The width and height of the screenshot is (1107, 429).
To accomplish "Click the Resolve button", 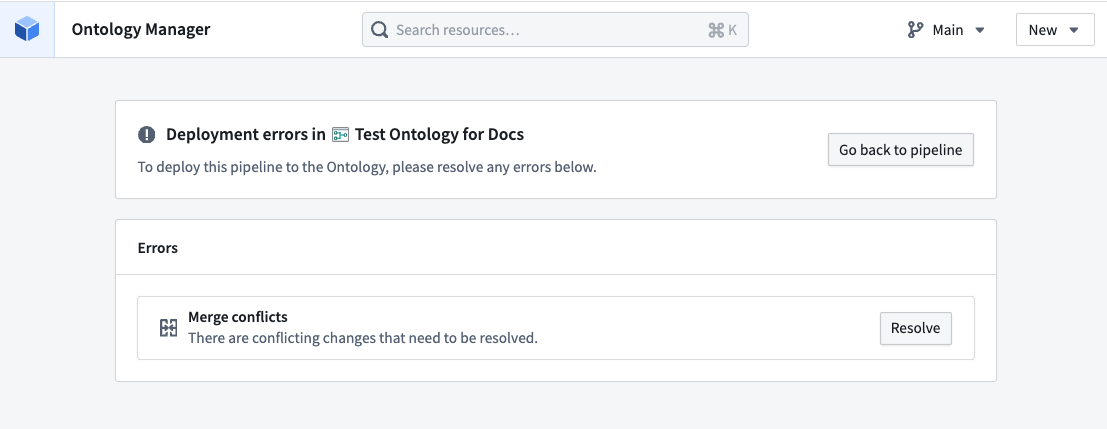I will 915,328.
